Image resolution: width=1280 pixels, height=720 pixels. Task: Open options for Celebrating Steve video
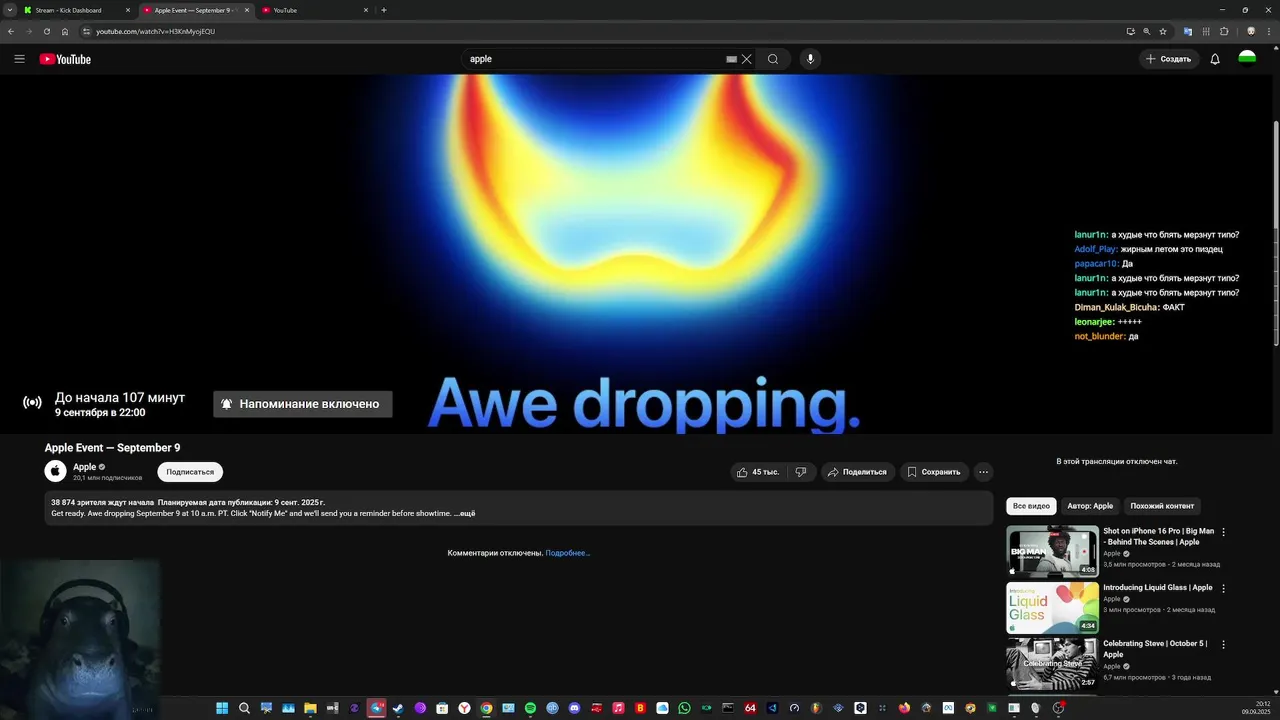[1223, 644]
